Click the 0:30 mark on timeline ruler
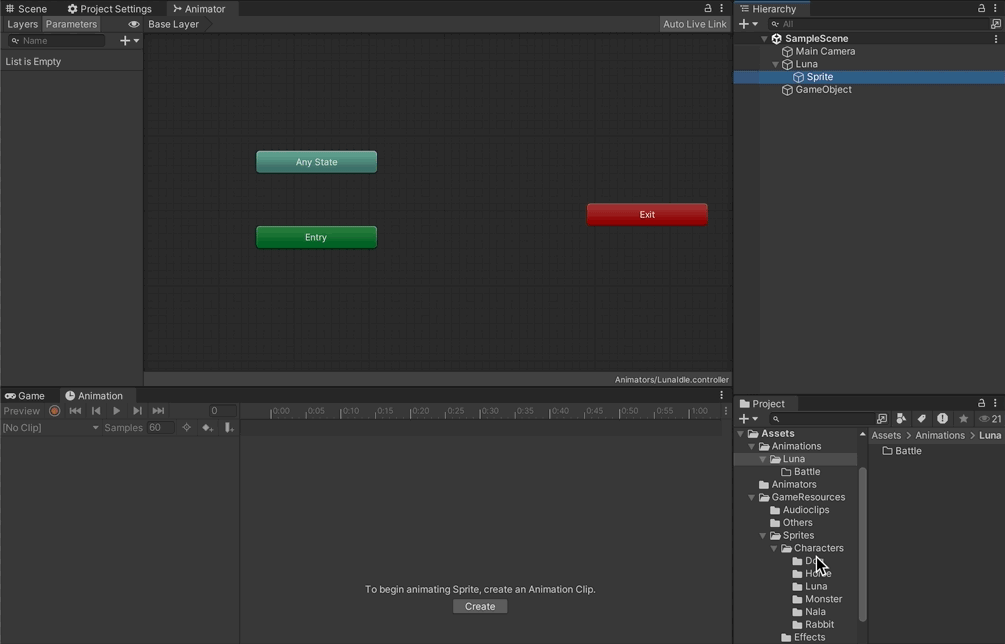The height and width of the screenshot is (644, 1005). click(490, 411)
